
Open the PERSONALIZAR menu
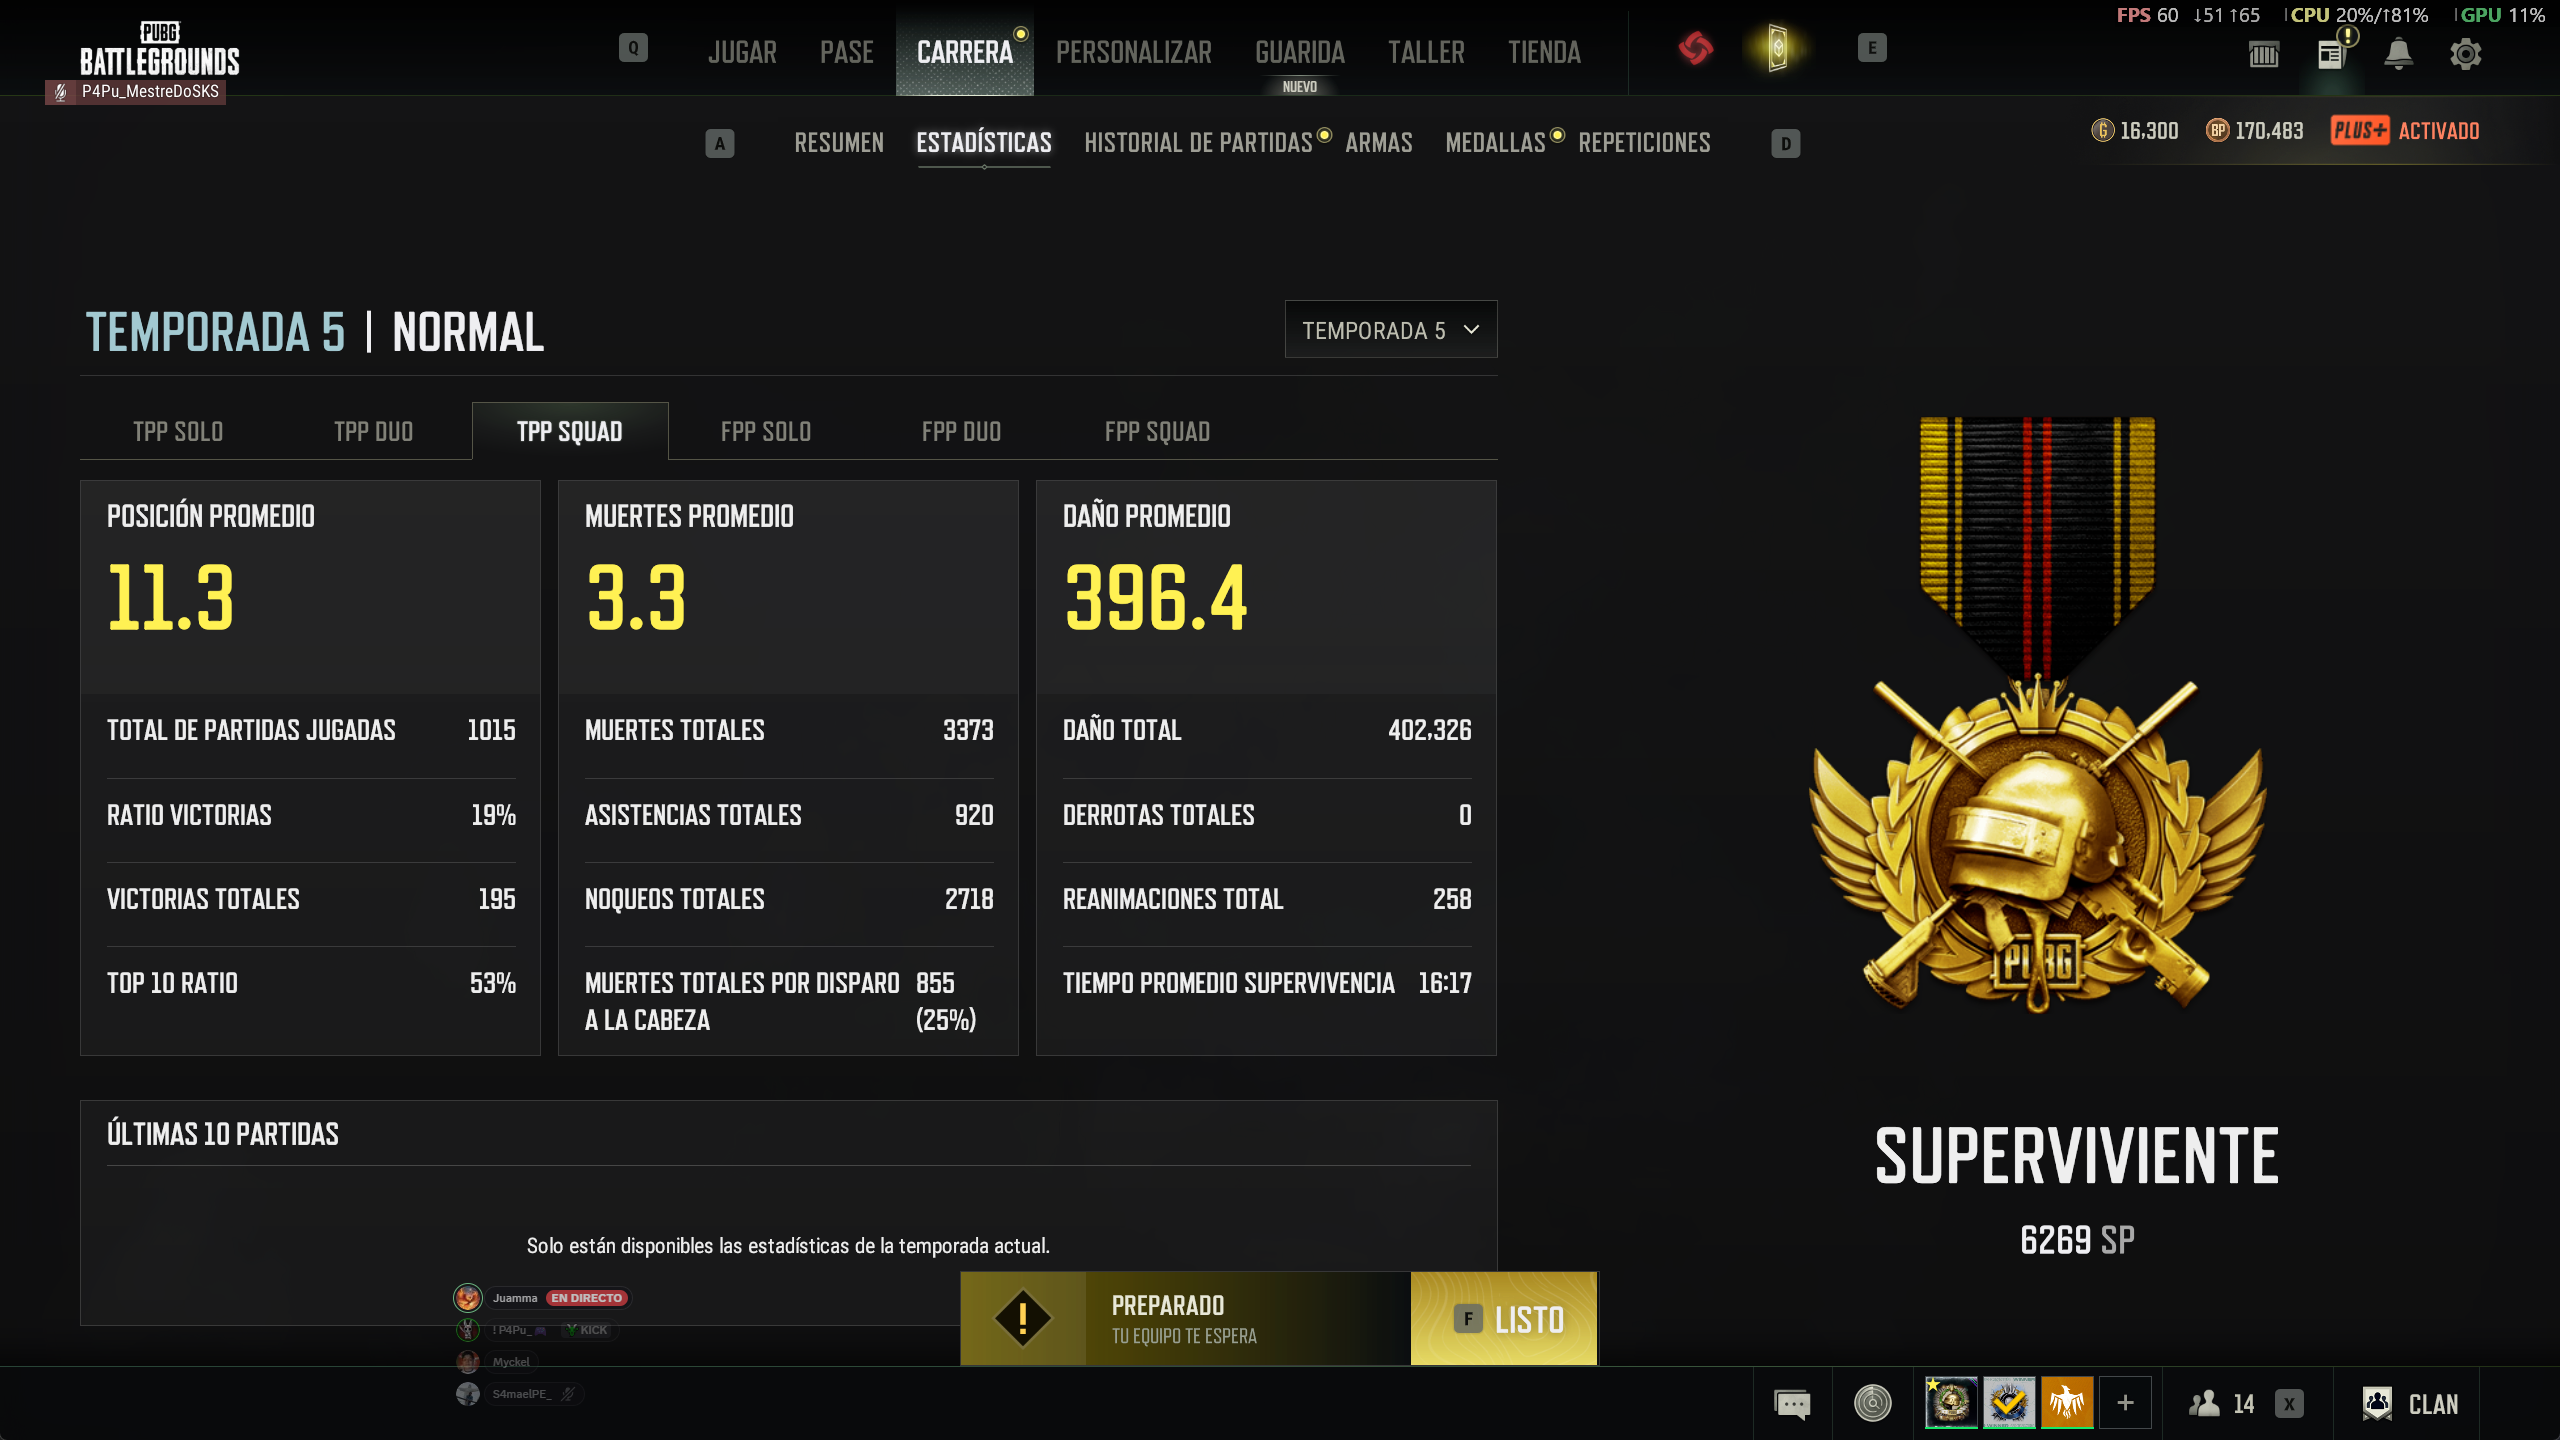tap(1134, 52)
